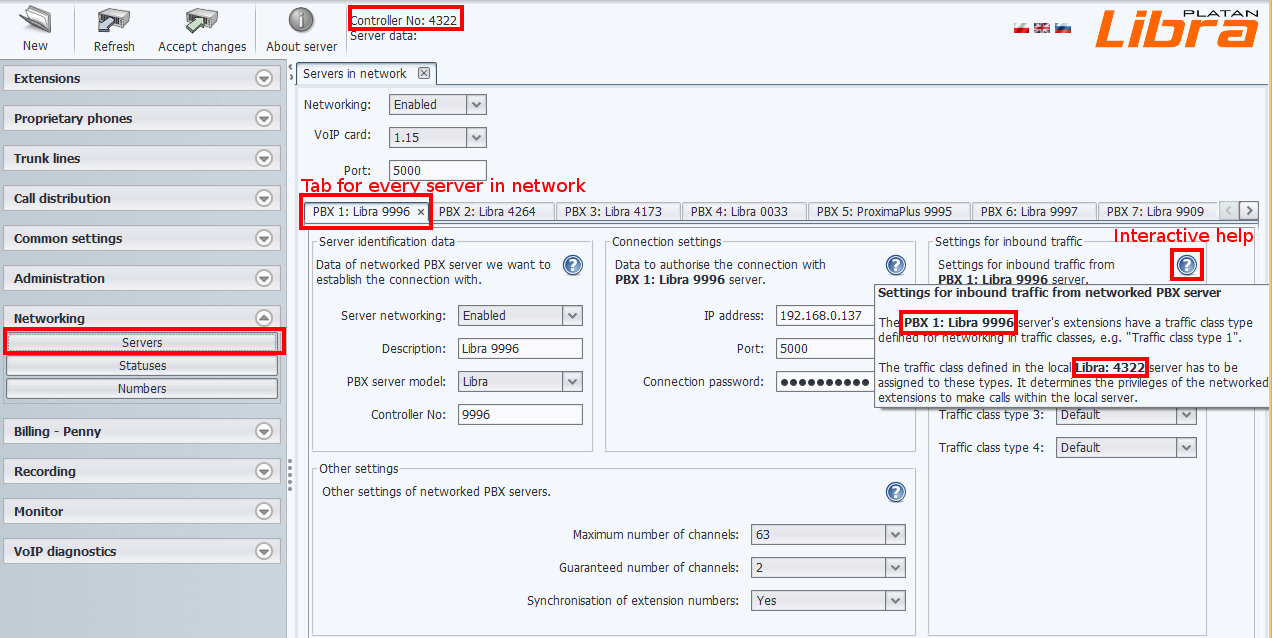Image resolution: width=1272 pixels, height=638 pixels.
Task: Switch language with the Polish flag
Action: [x=1021, y=28]
